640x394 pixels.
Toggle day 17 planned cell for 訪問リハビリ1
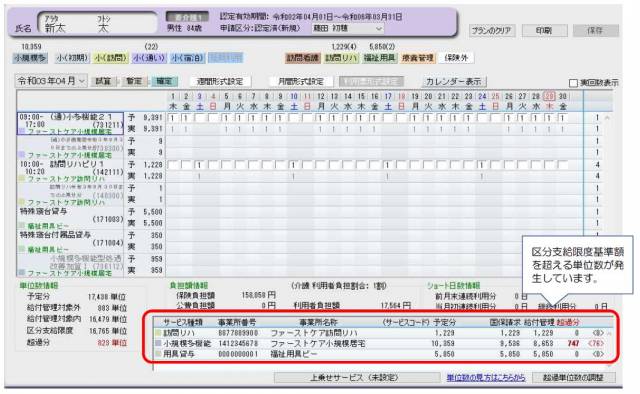pyautogui.click(x=388, y=165)
